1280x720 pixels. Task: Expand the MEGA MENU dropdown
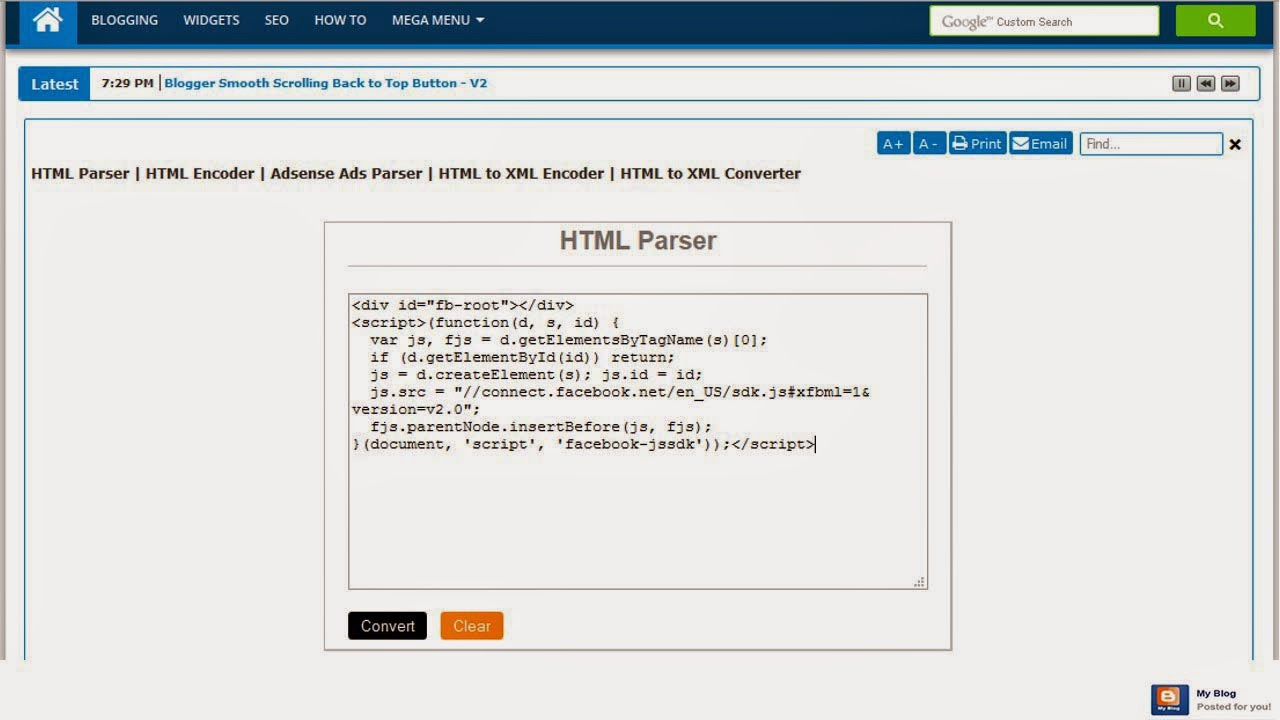point(438,20)
